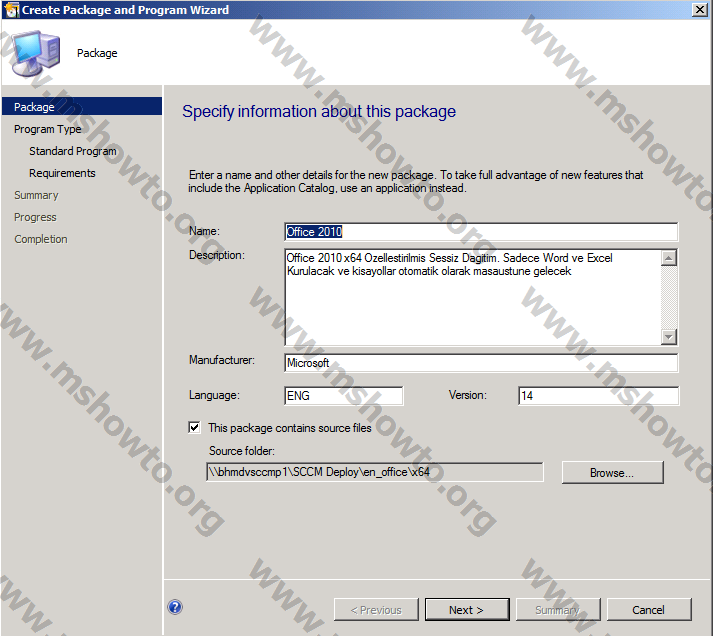Open the Requirements step in sidebar
The width and height of the screenshot is (713, 636).
coord(62,173)
